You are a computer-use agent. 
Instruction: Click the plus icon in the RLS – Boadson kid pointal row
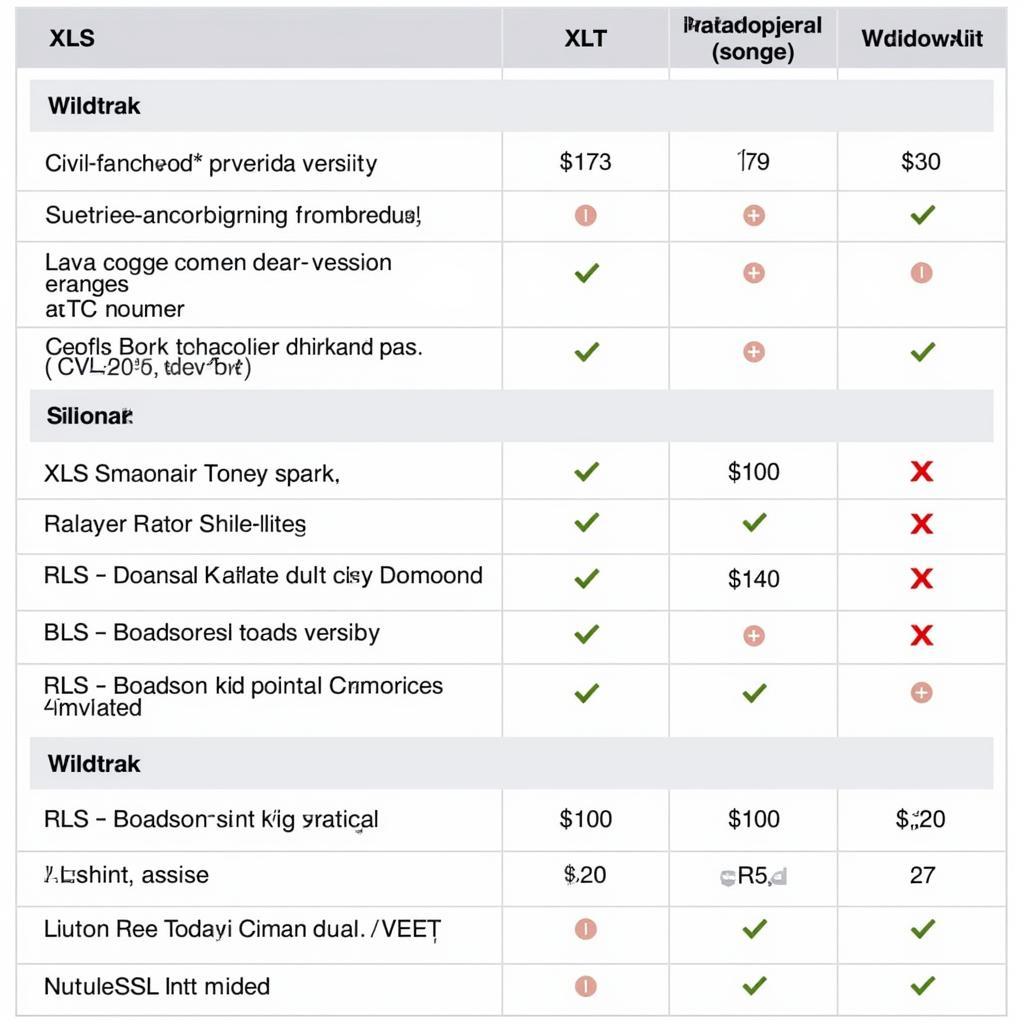[922, 692]
